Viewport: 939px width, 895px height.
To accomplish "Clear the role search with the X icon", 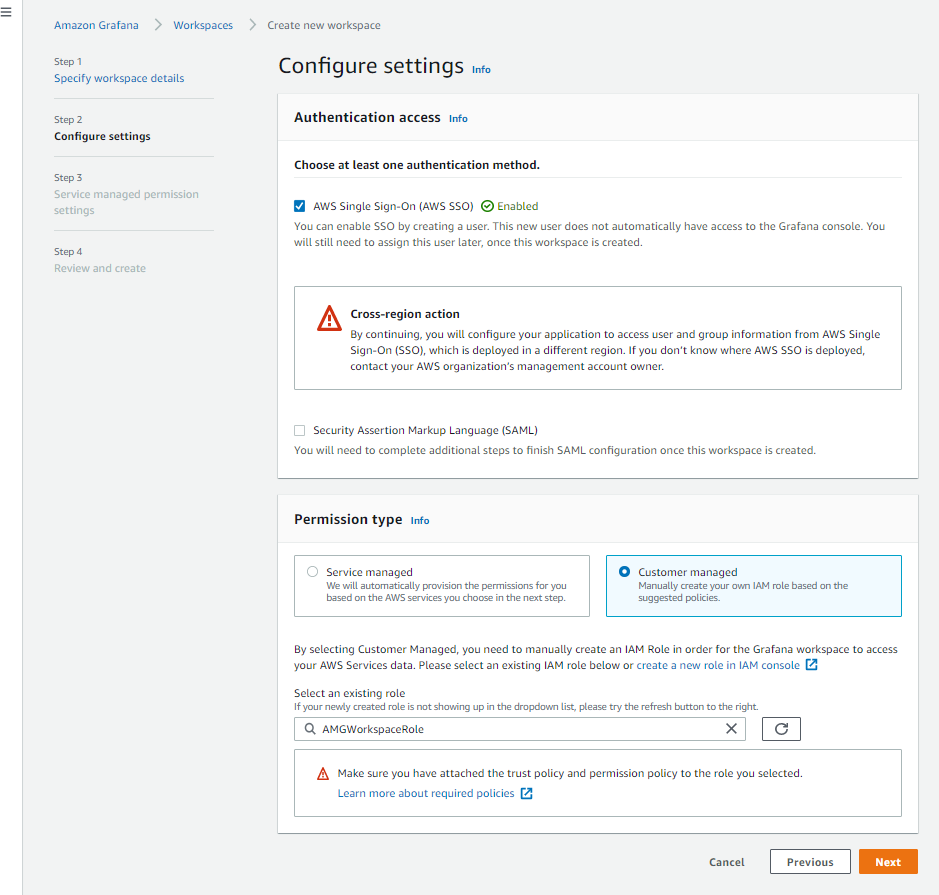I will 731,728.
